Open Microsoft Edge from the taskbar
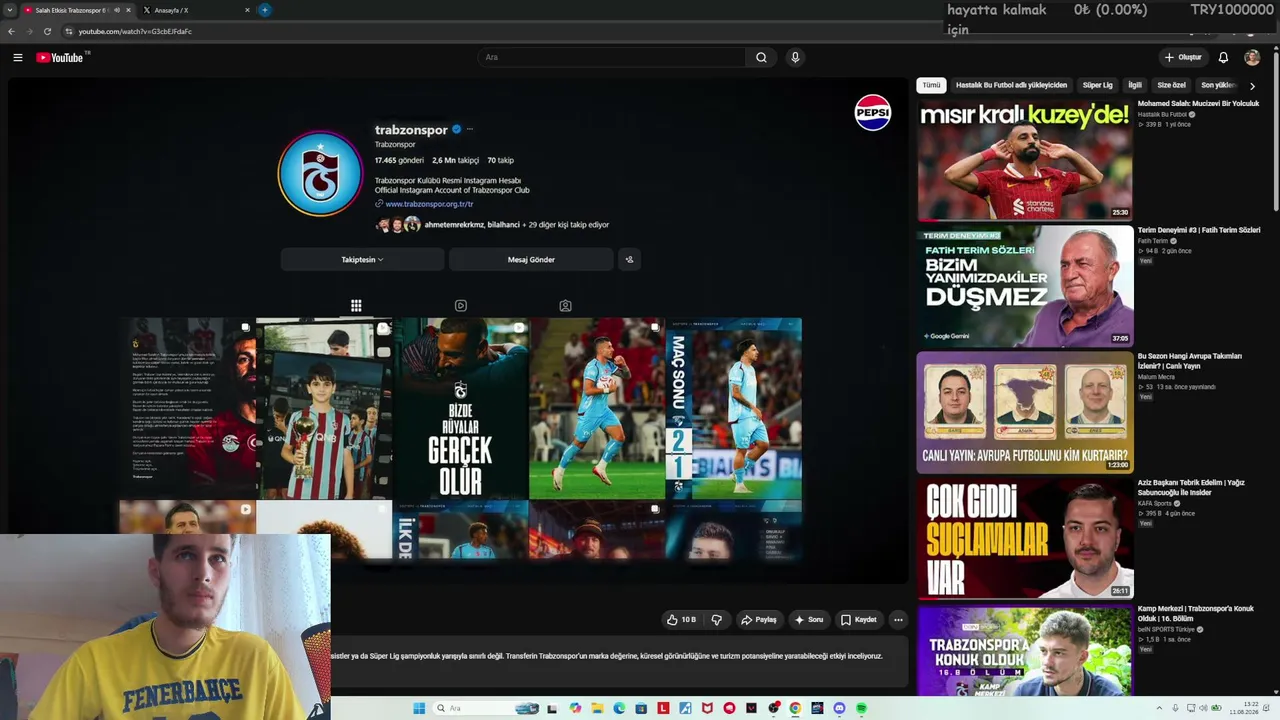The image size is (1280, 720). 619,708
